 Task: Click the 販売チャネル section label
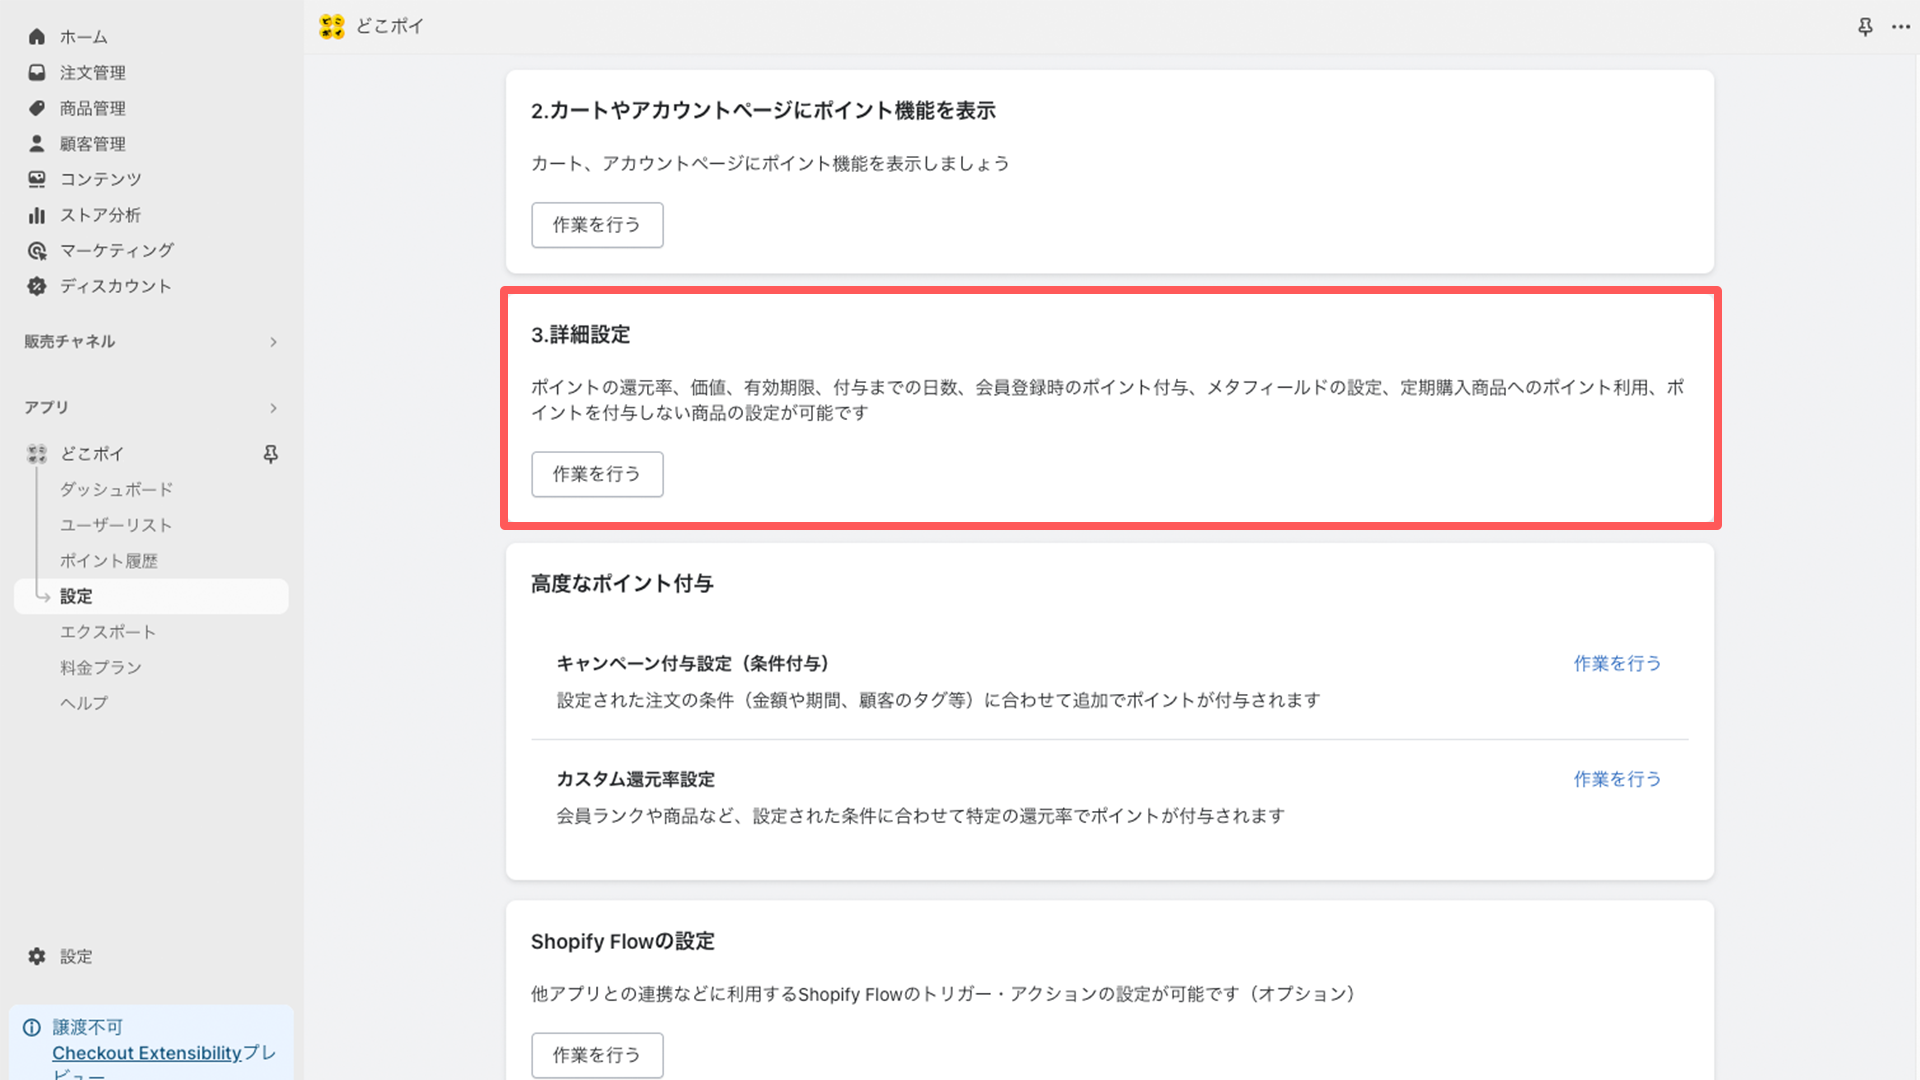(x=70, y=342)
